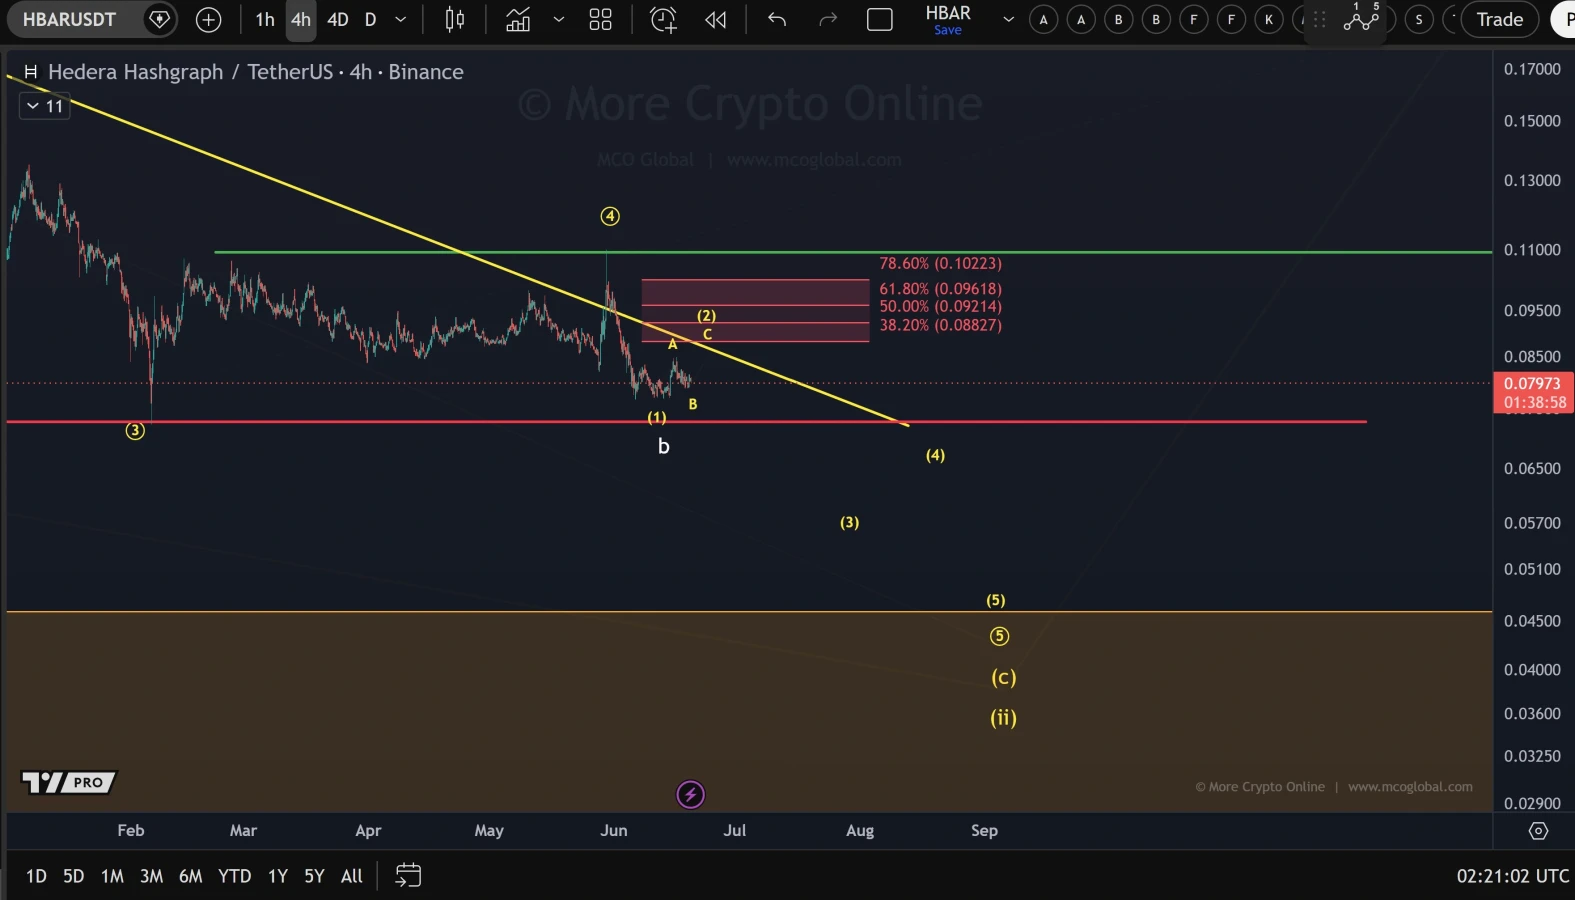This screenshot has width=1575, height=900.
Task: Click the TradingView PRO logo
Action: (69, 782)
